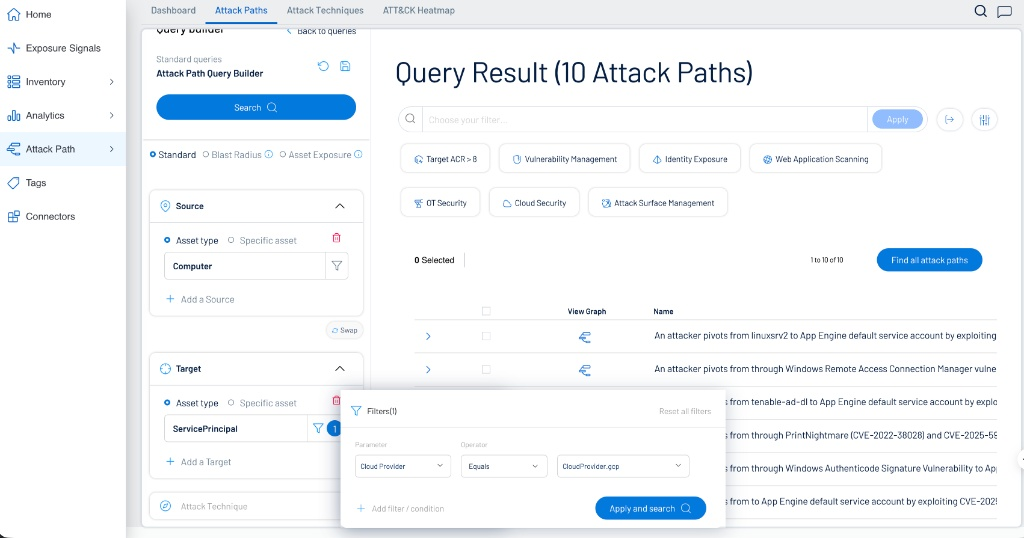Viewport: 1024px width, 538px height.
Task: Click the reset query icon in Query Builder
Action: [323, 66]
